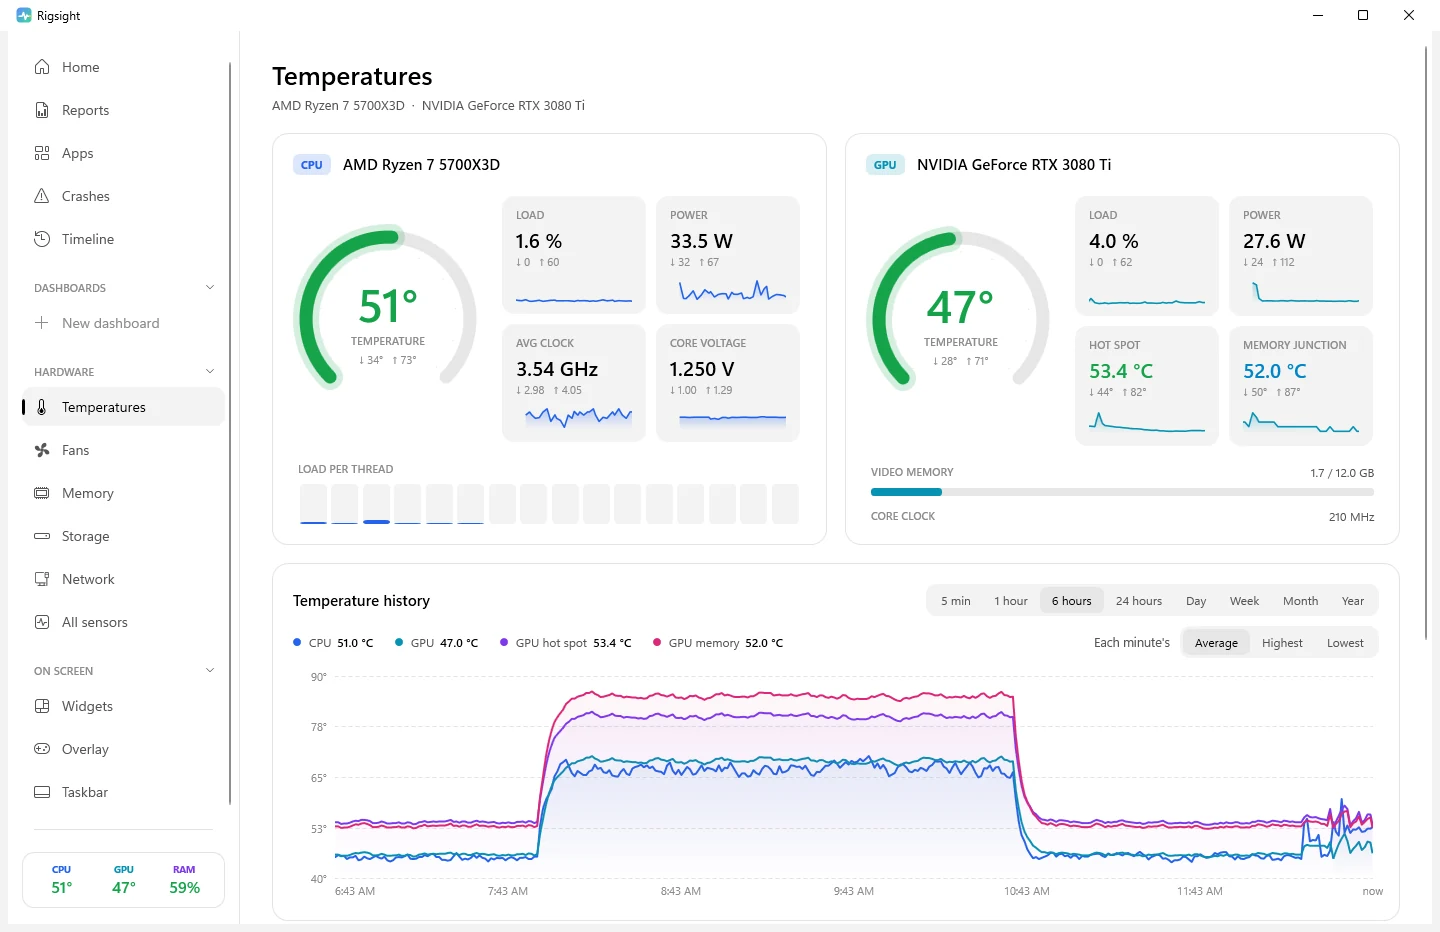The image size is (1440, 932).
Task: Switch history range to 1 hour
Action: pos(1010,601)
